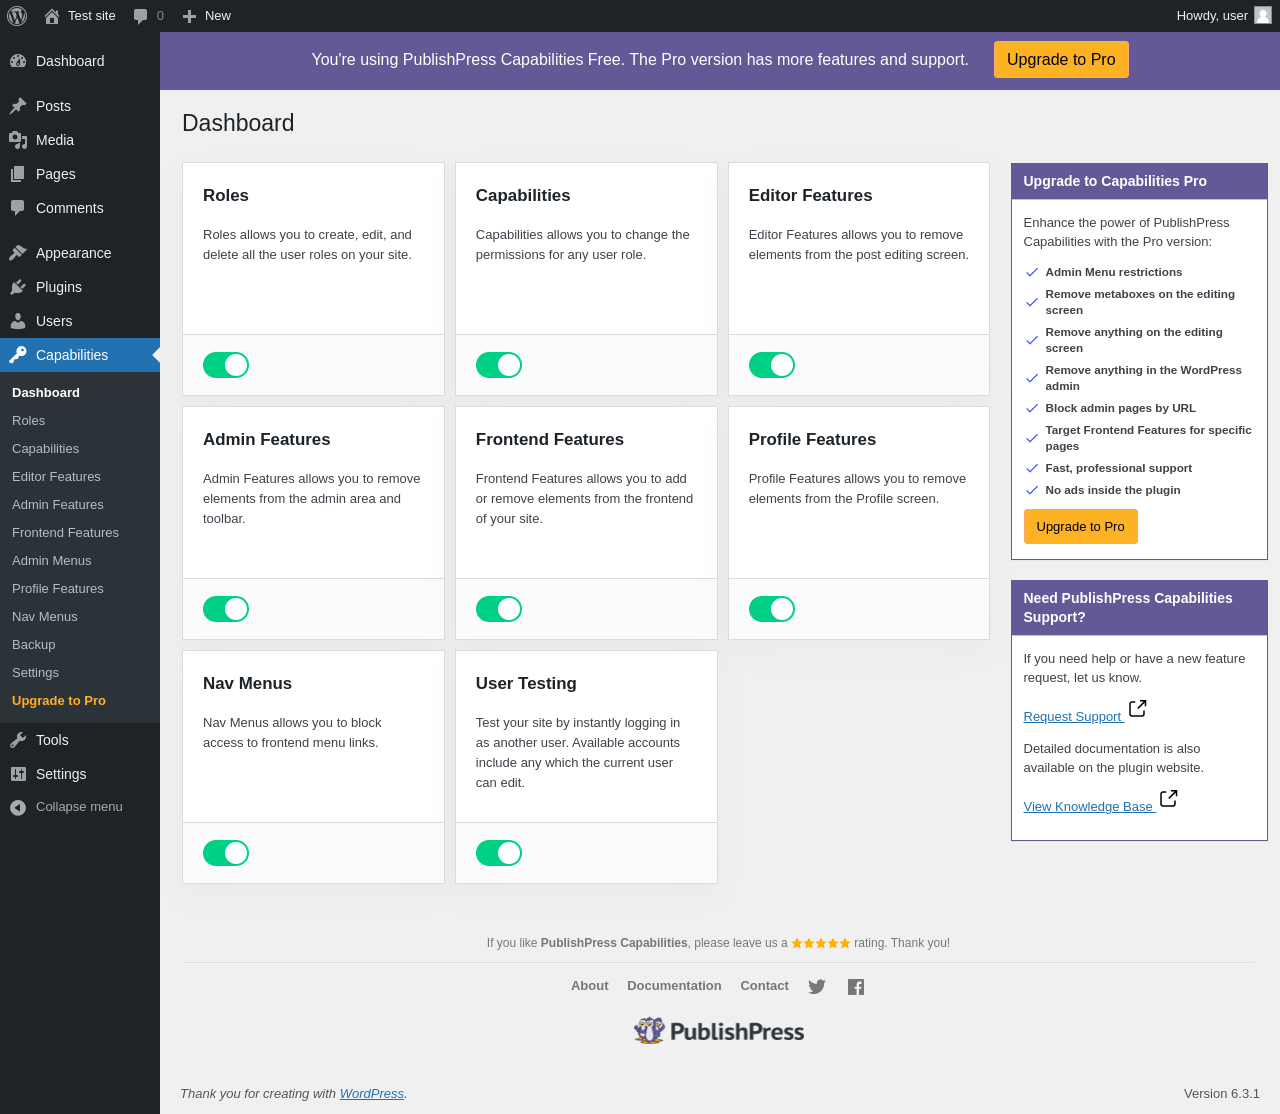The width and height of the screenshot is (1280, 1114).
Task: Click the Posts pushpin icon
Action: pos(18,106)
